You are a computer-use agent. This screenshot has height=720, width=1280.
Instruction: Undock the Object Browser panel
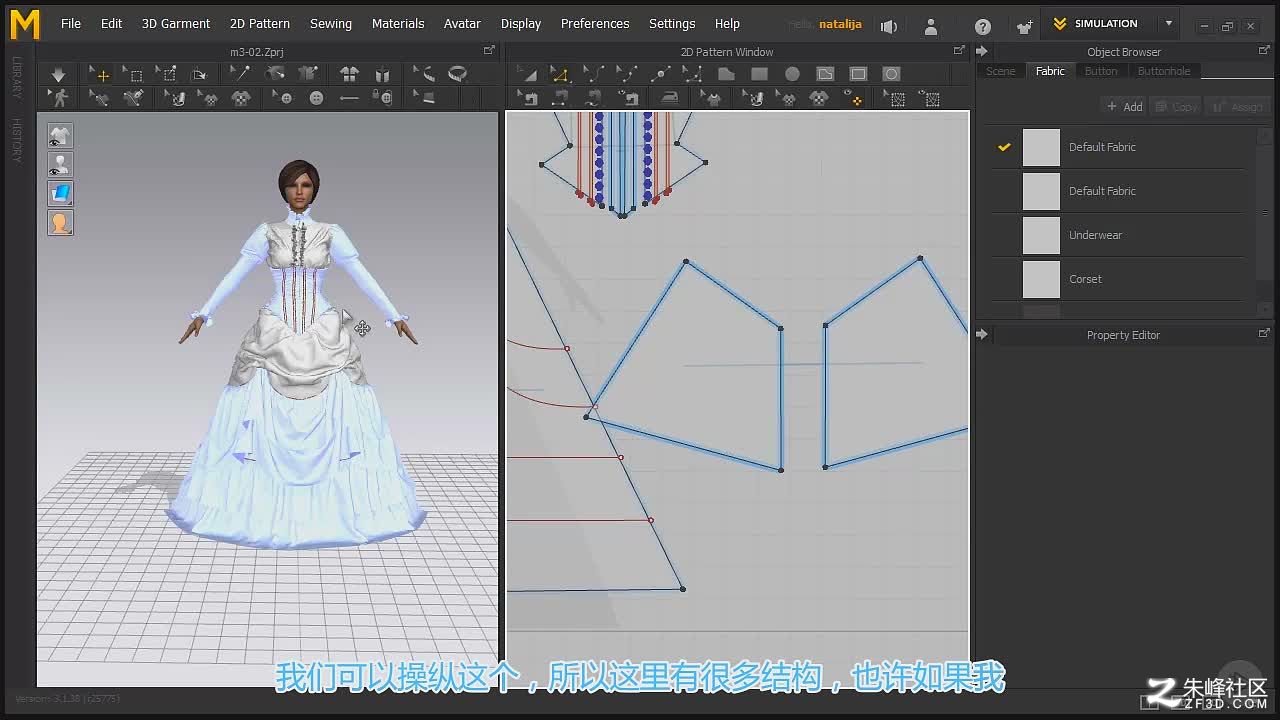(1264, 50)
